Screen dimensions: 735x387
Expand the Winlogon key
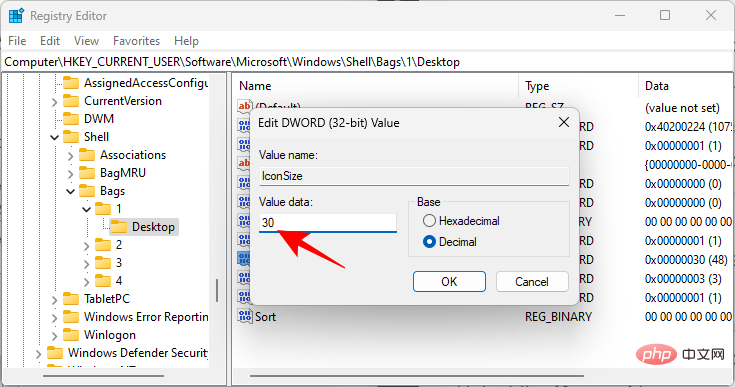click(x=54, y=335)
